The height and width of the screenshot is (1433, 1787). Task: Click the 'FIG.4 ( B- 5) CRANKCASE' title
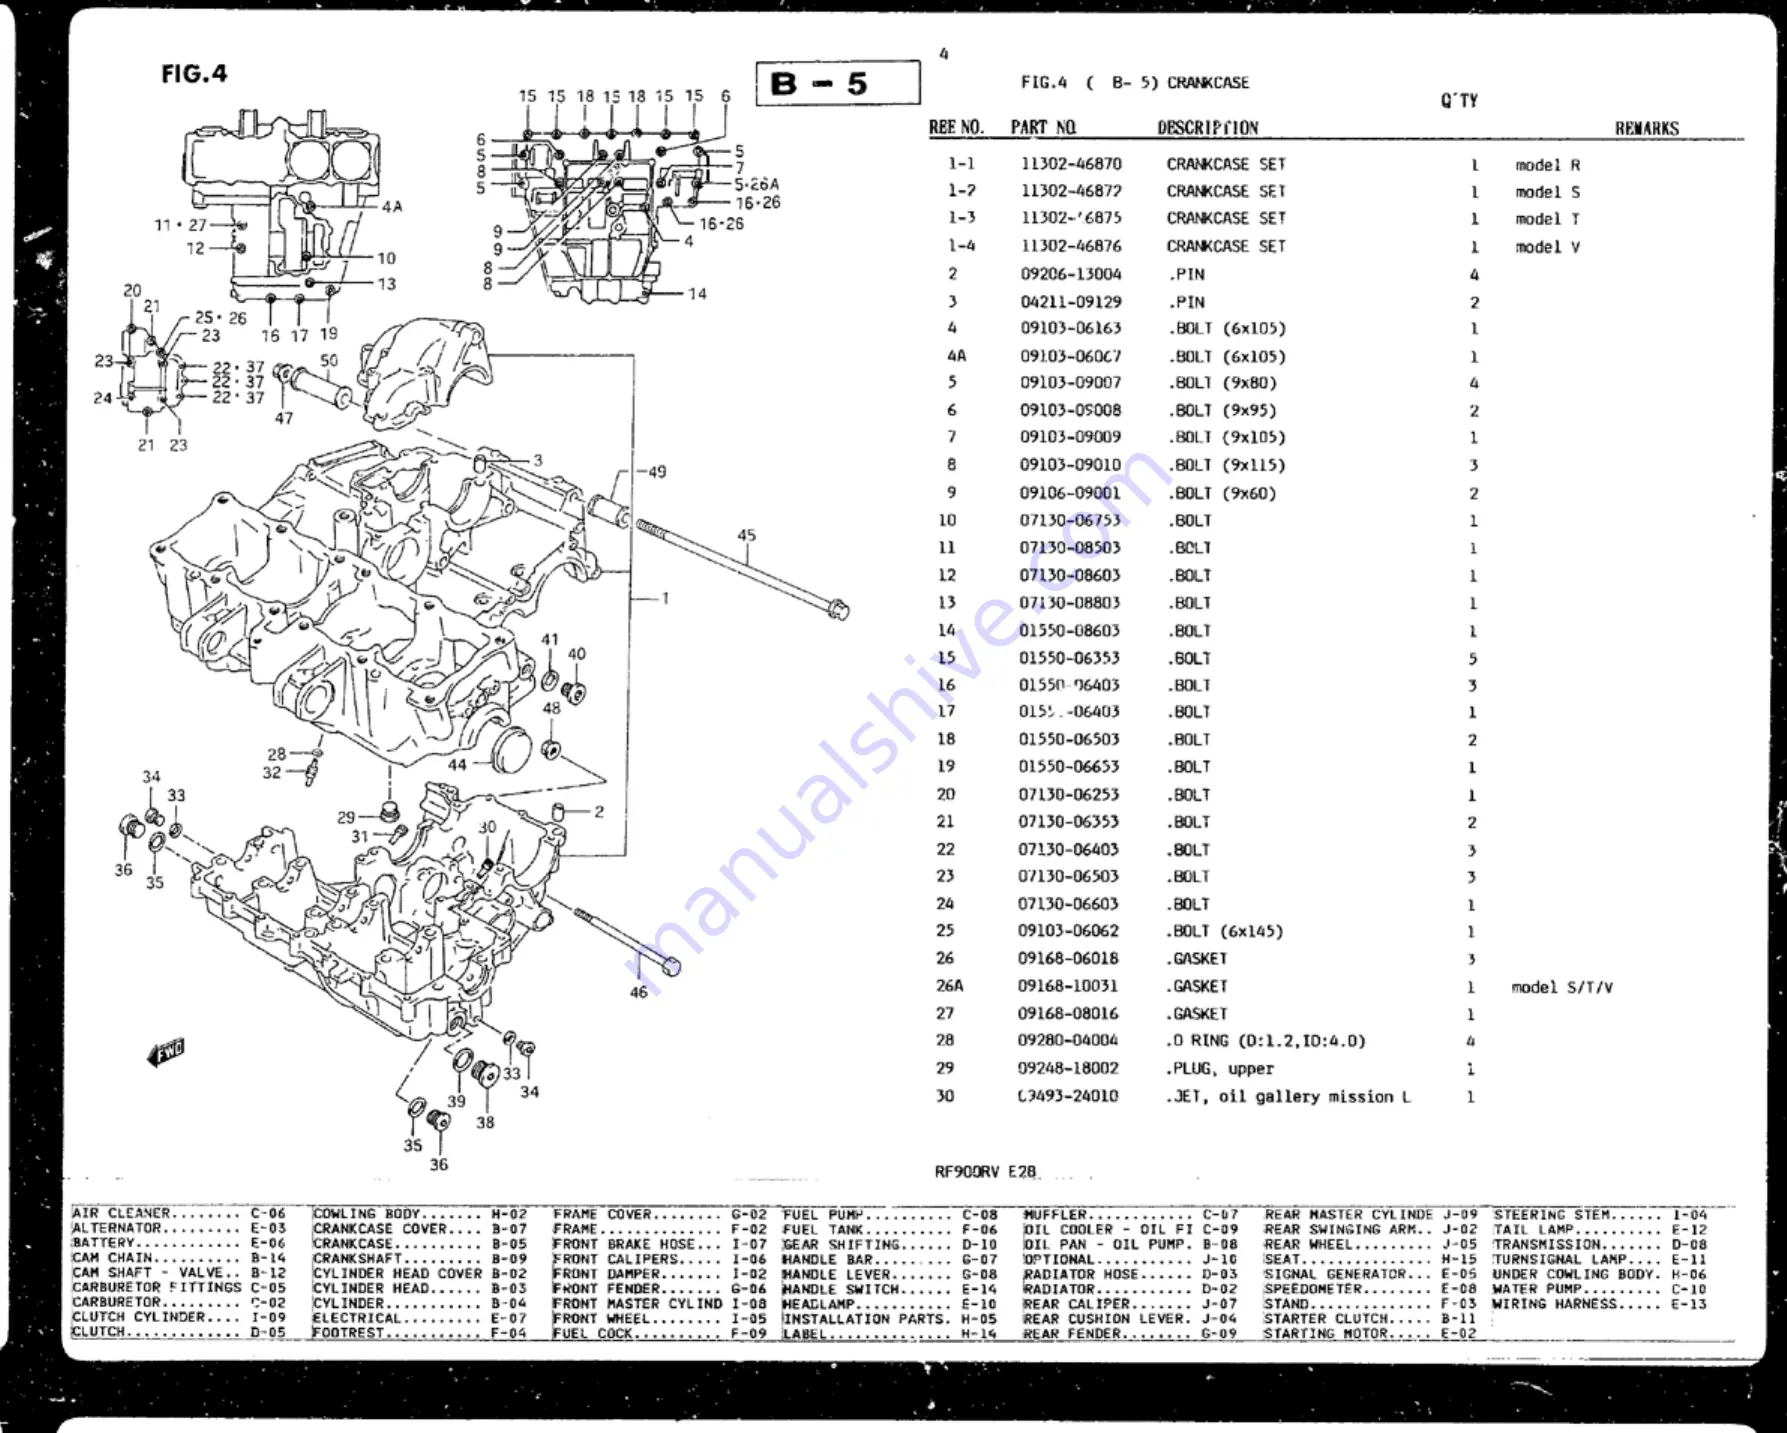1134,82
